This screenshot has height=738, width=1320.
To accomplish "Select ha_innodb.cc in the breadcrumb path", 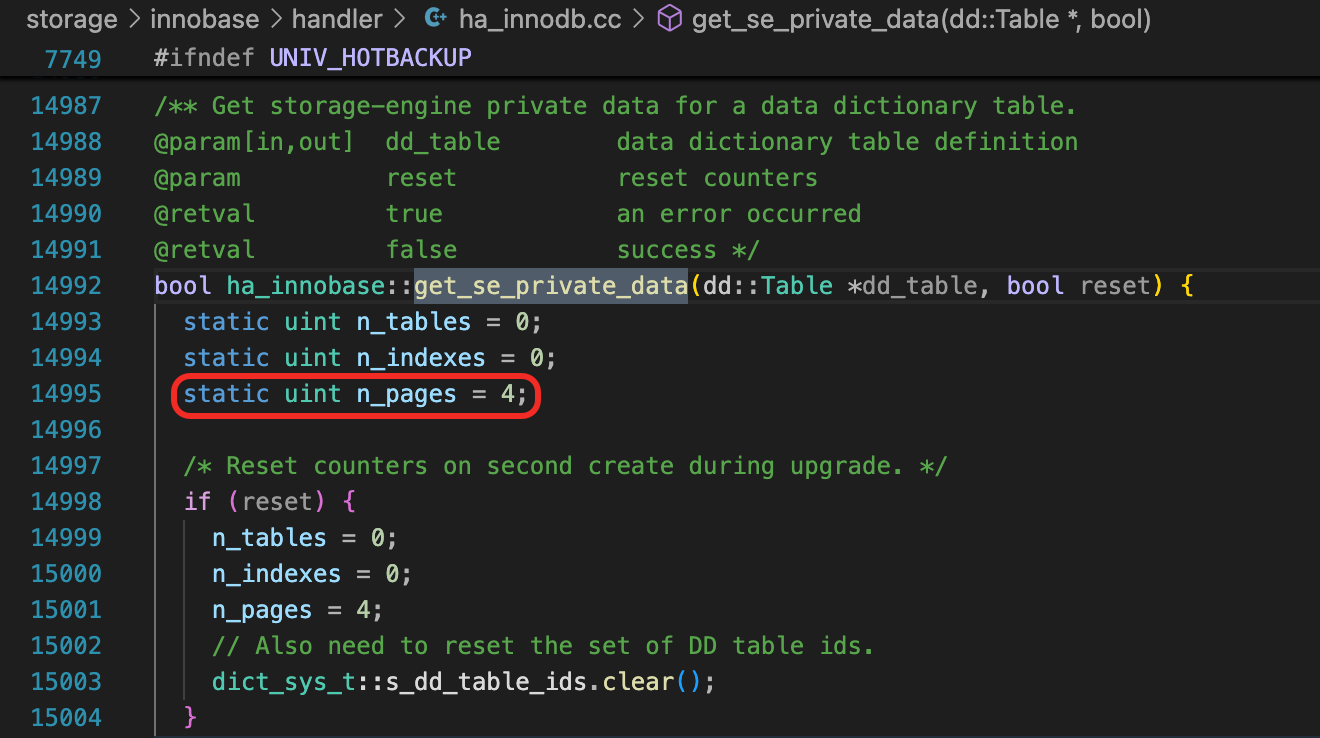I will tap(540, 19).
